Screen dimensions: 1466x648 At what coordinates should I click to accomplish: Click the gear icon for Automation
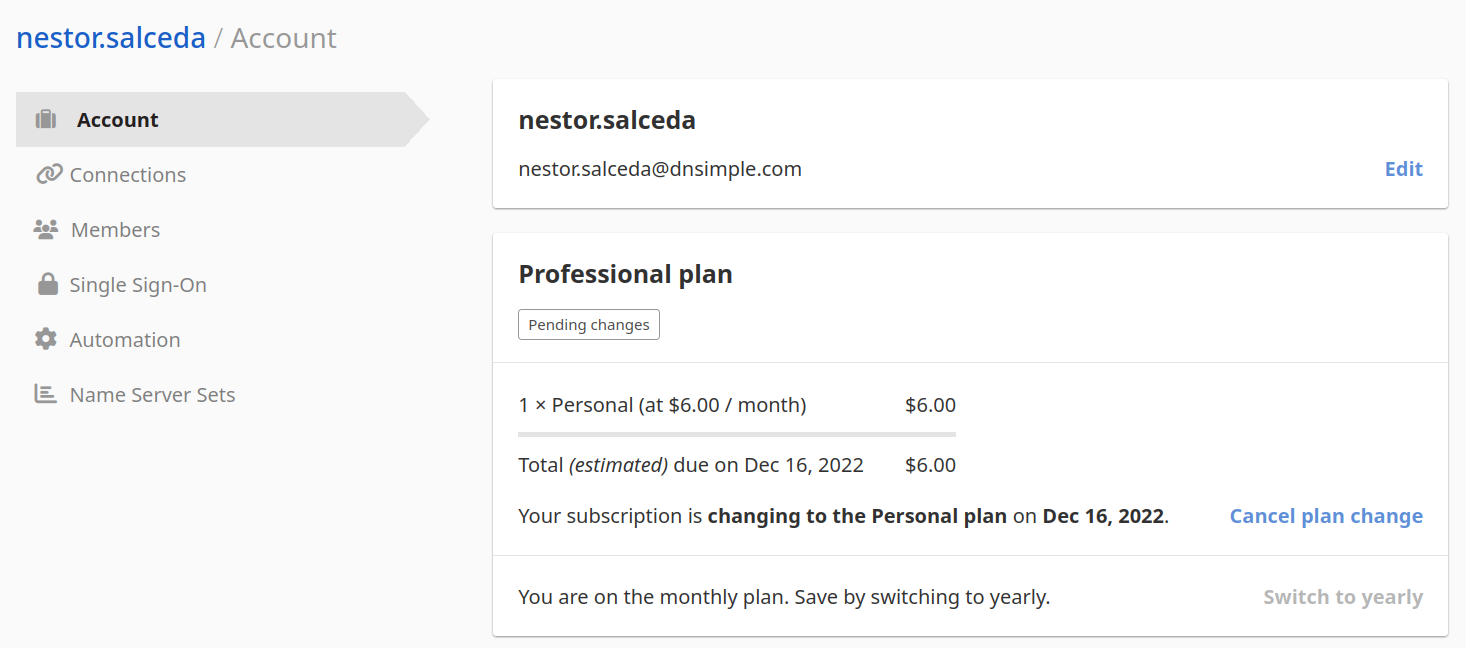tap(46, 340)
